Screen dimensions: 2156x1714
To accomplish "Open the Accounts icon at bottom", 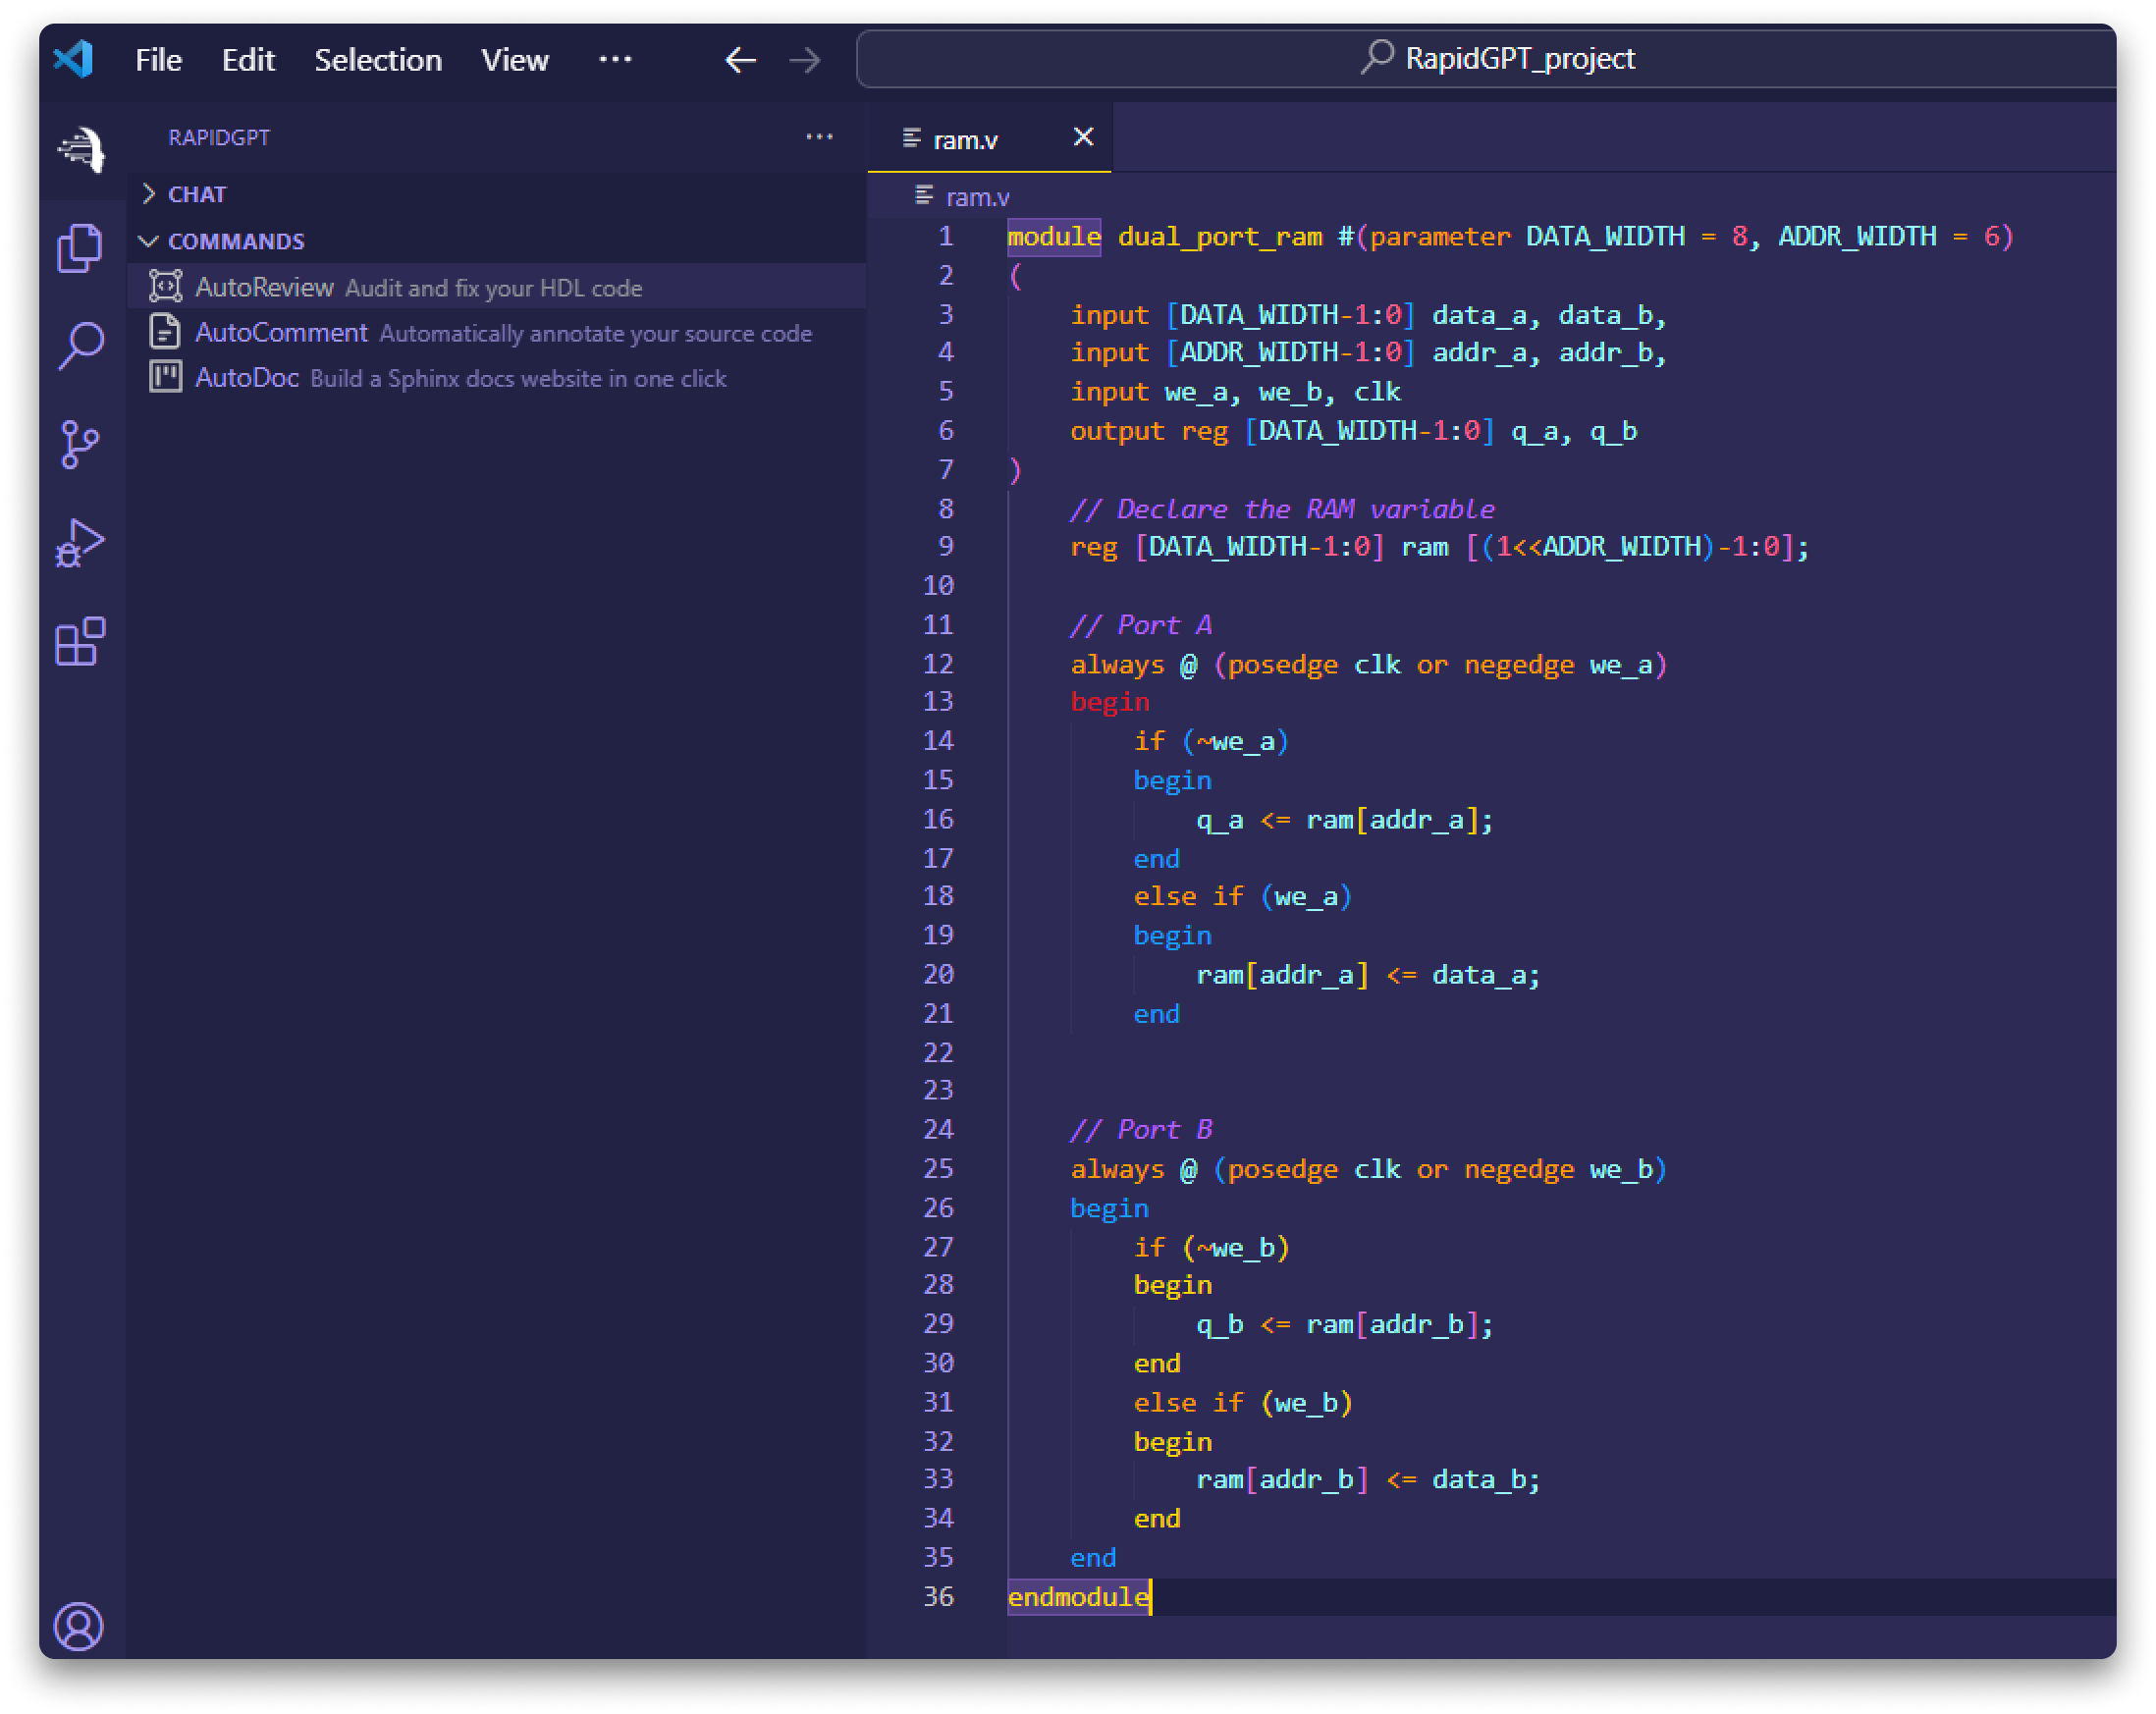I will click(79, 1625).
